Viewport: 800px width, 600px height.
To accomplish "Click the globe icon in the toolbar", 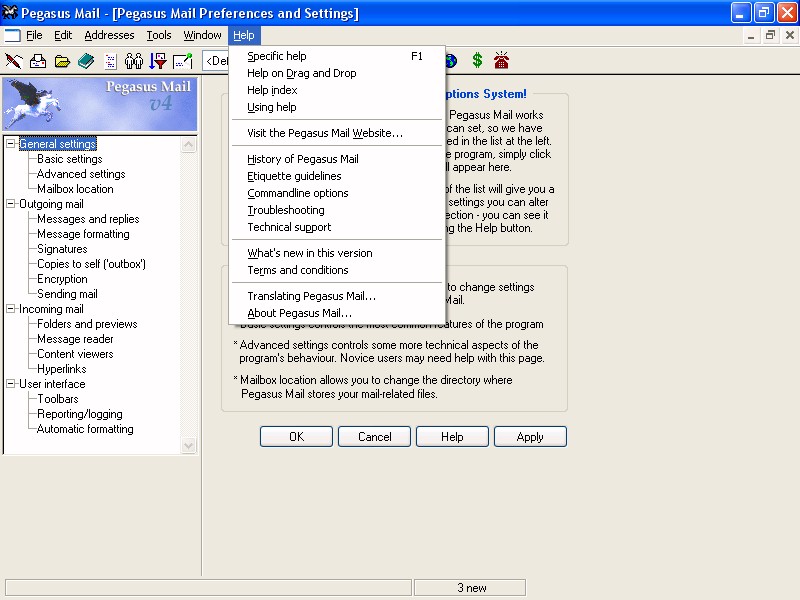I will coord(451,61).
